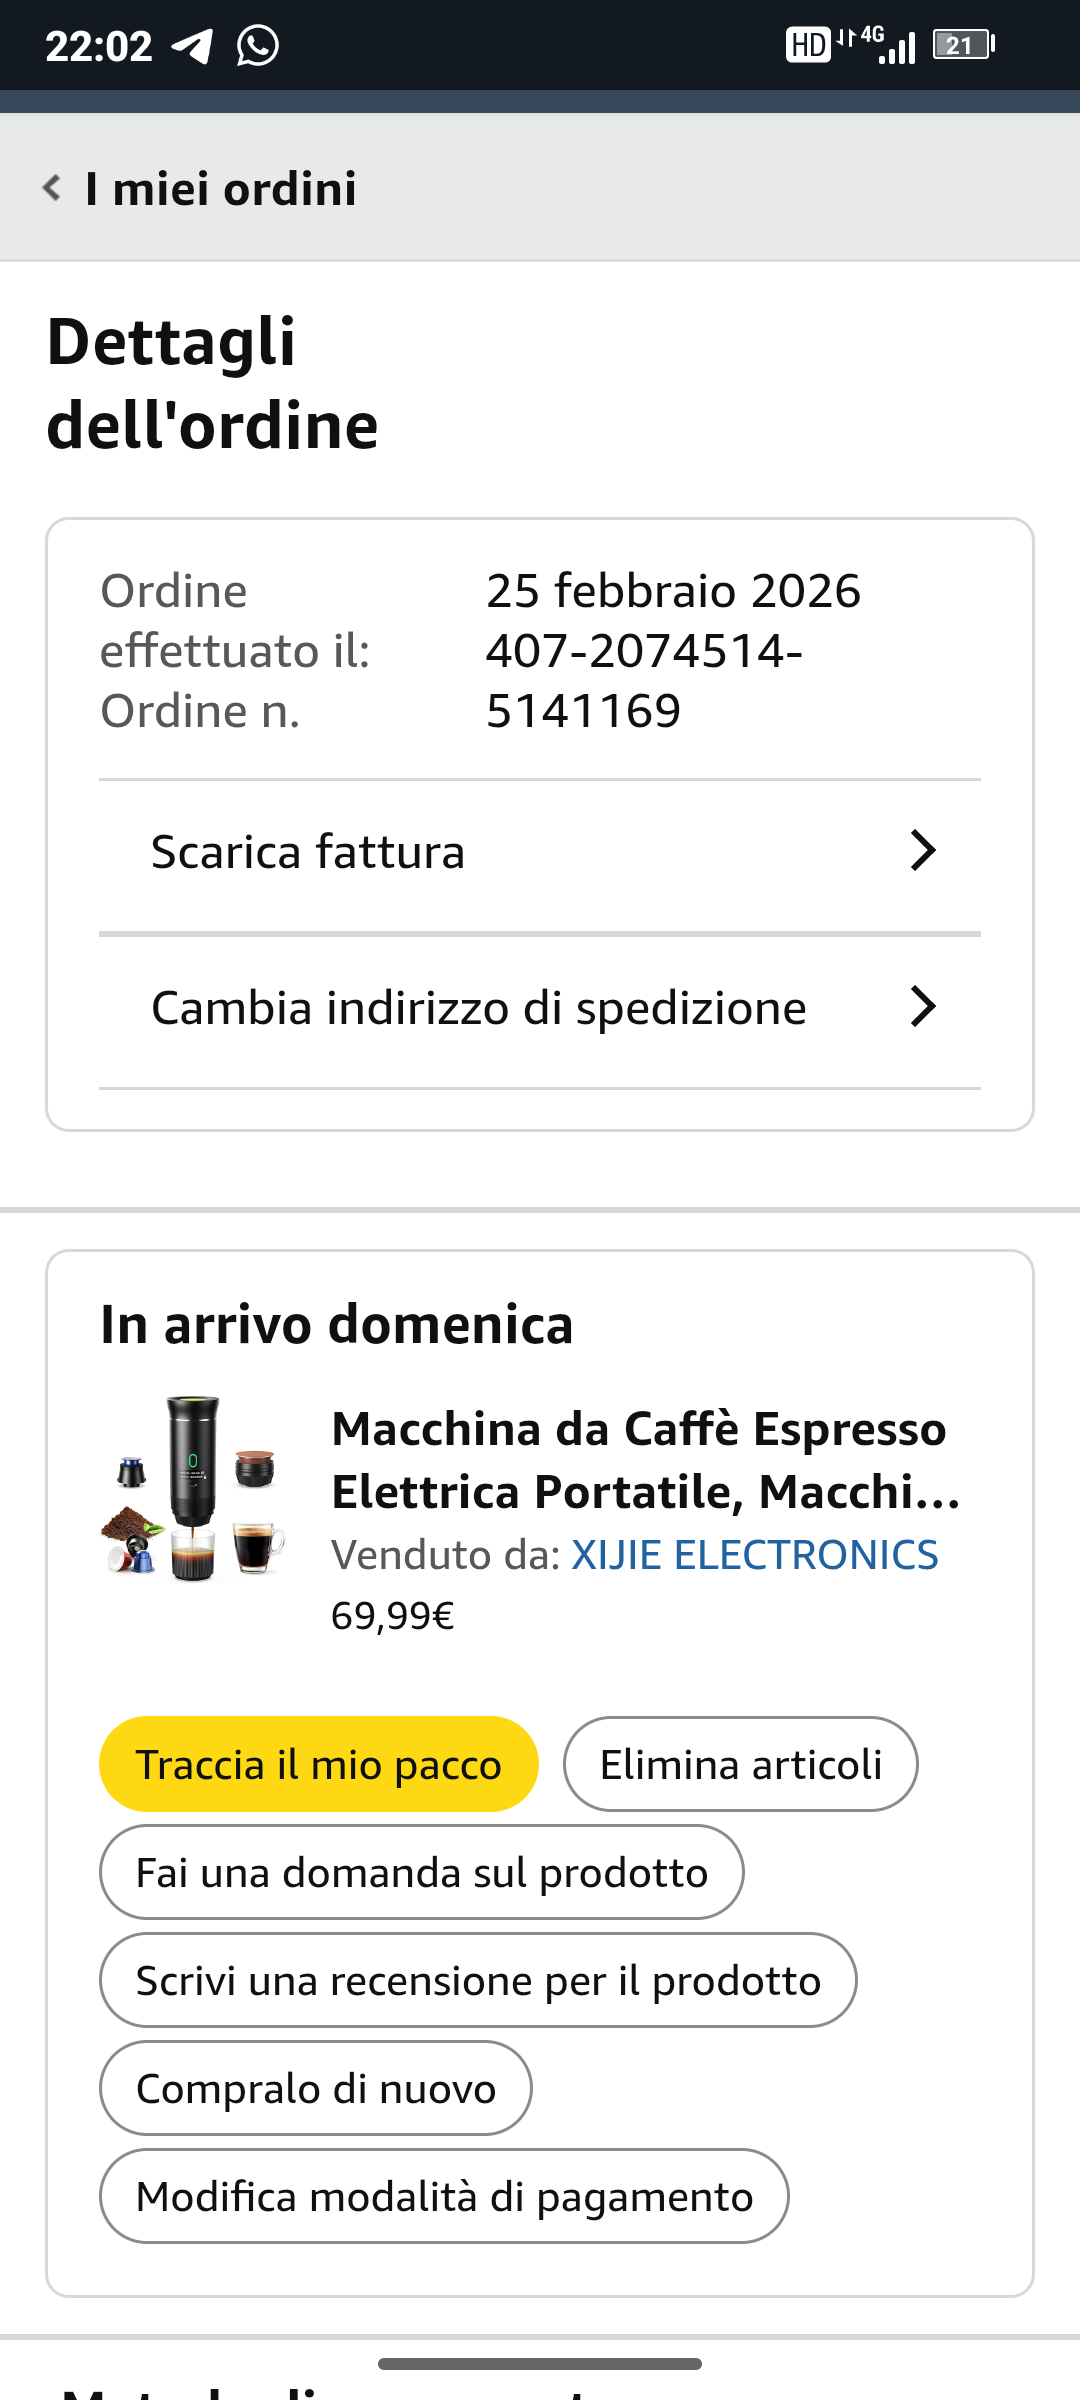1080x2400 pixels.
Task: Write a review via Scrivi una recensione
Action: pyautogui.click(x=478, y=1981)
